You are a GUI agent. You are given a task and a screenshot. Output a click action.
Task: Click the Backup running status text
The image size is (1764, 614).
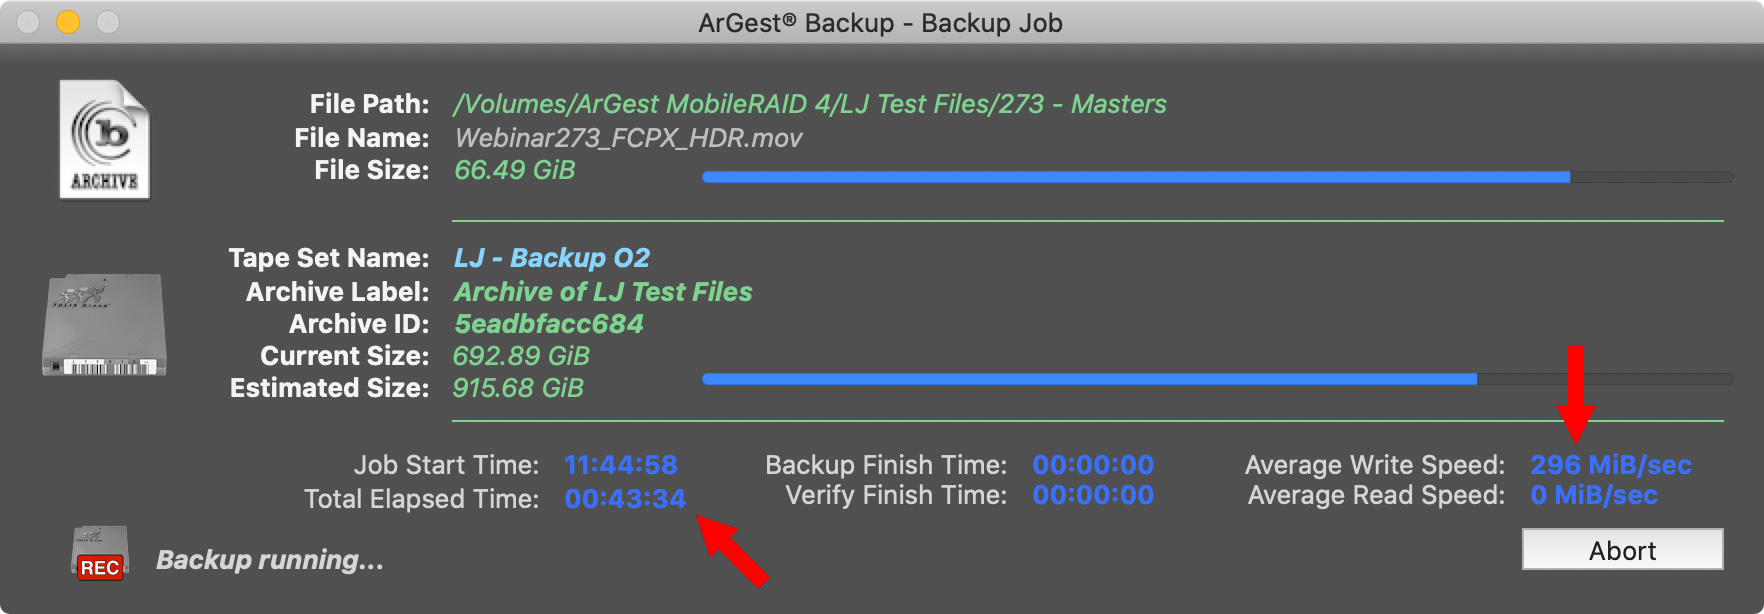[x=270, y=560]
